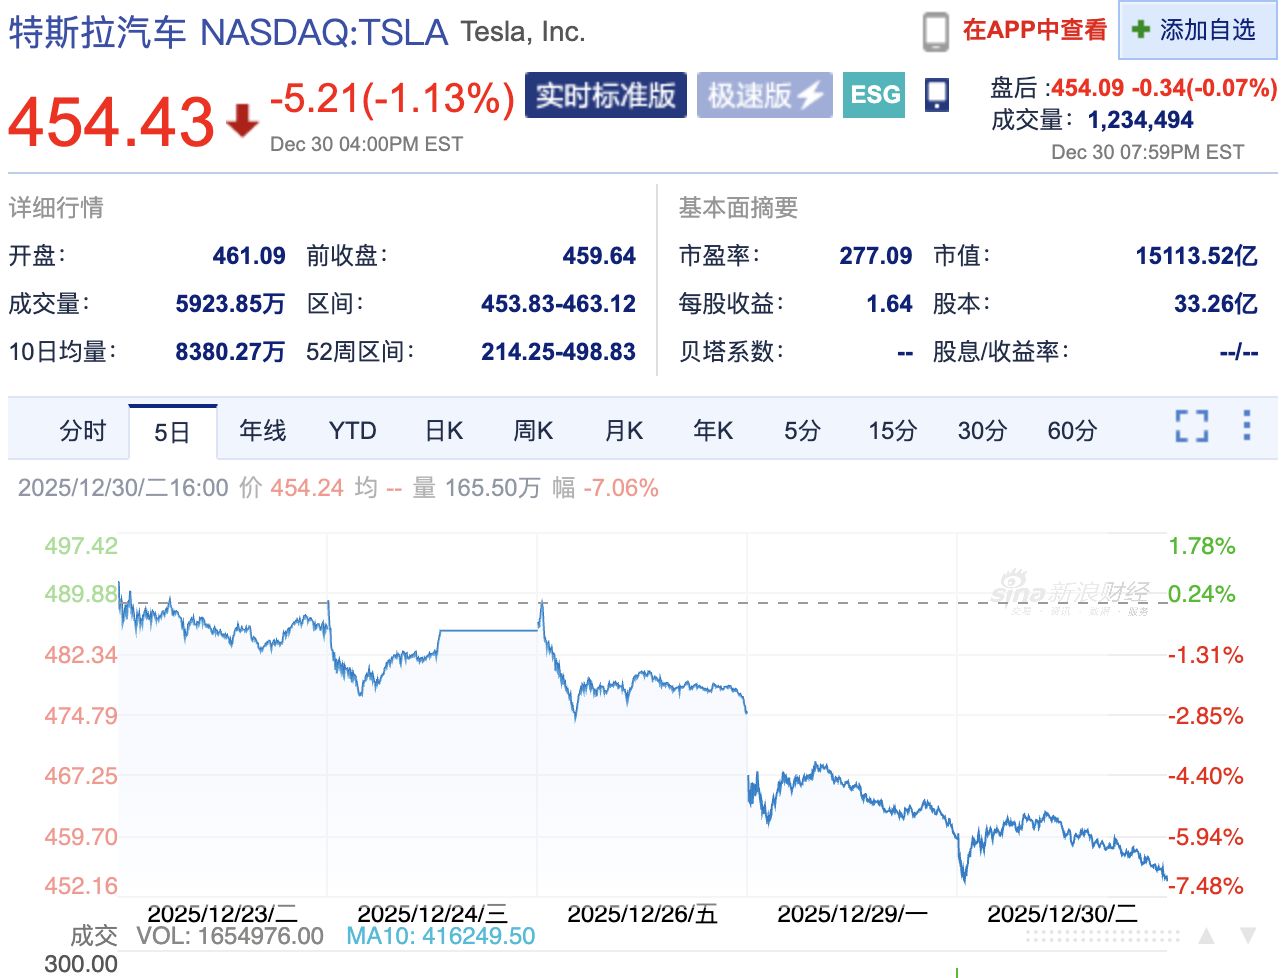Click the up triangle arrow below the chart
Image resolution: width=1284 pixels, height=978 pixels.
tap(1207, 937)
